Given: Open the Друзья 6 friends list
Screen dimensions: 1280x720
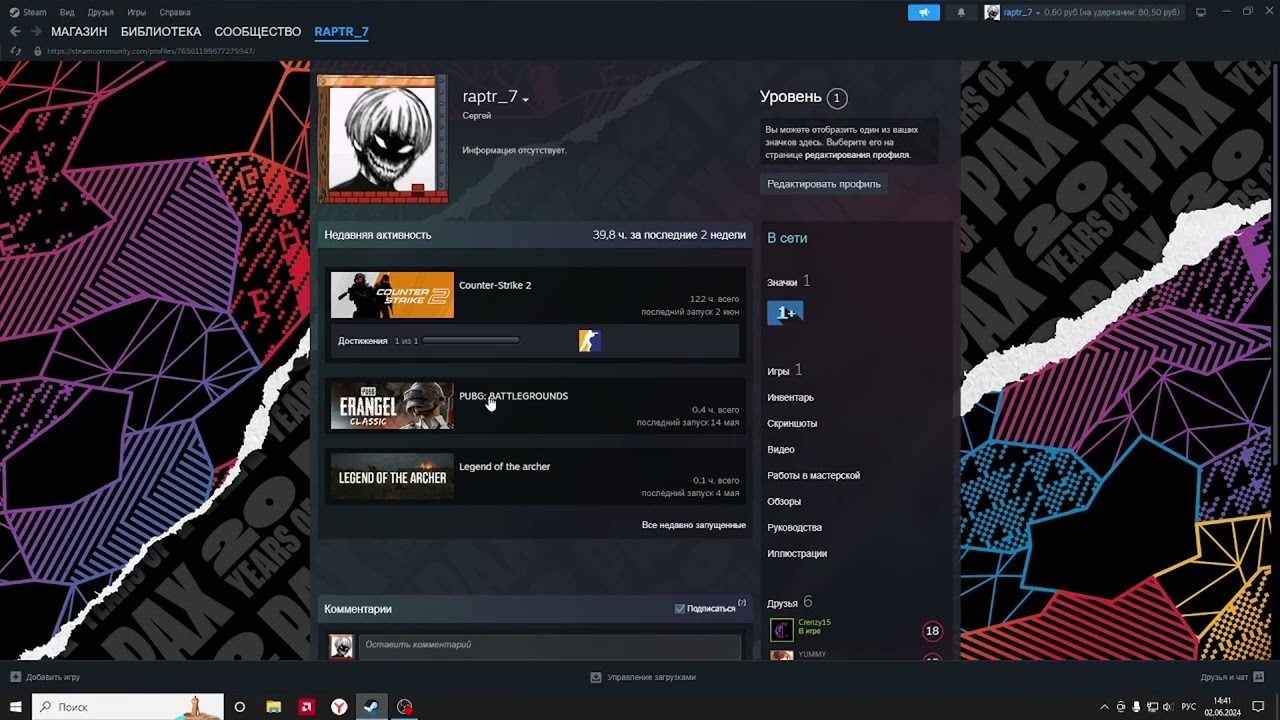Looking at the screenshot, I should (789, 603).
